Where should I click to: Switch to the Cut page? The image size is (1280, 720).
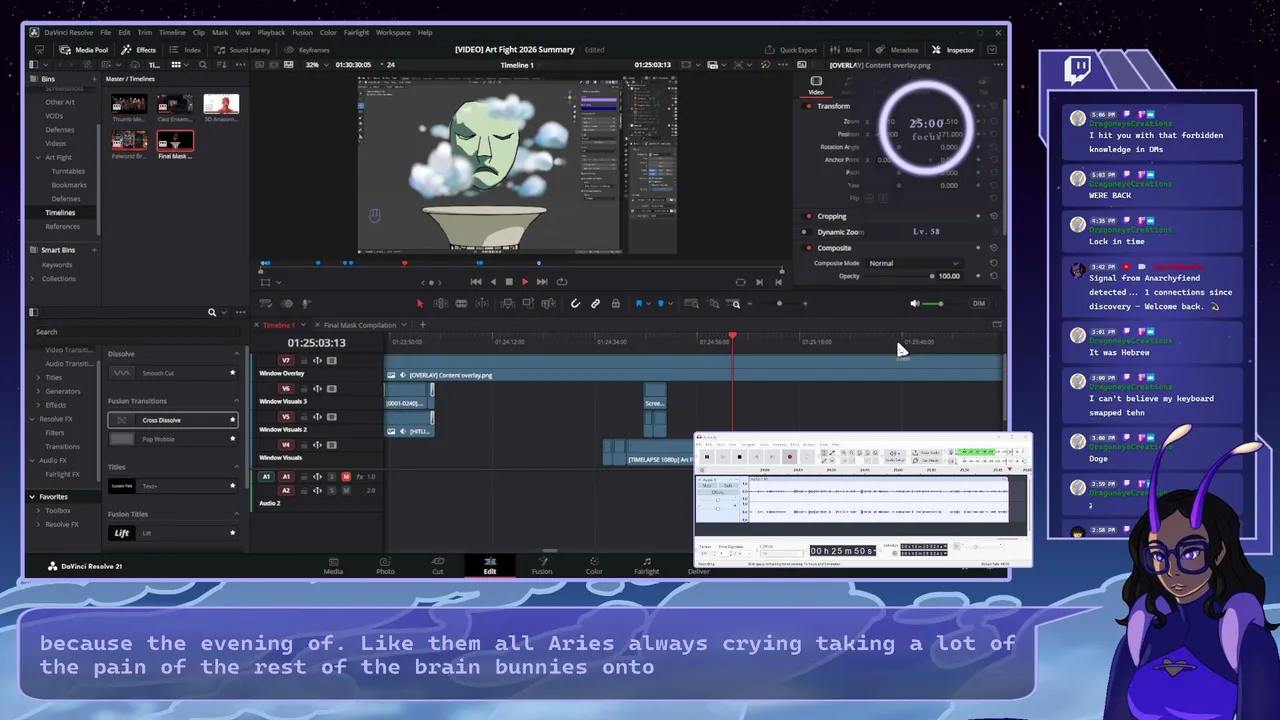click(437, 566)
